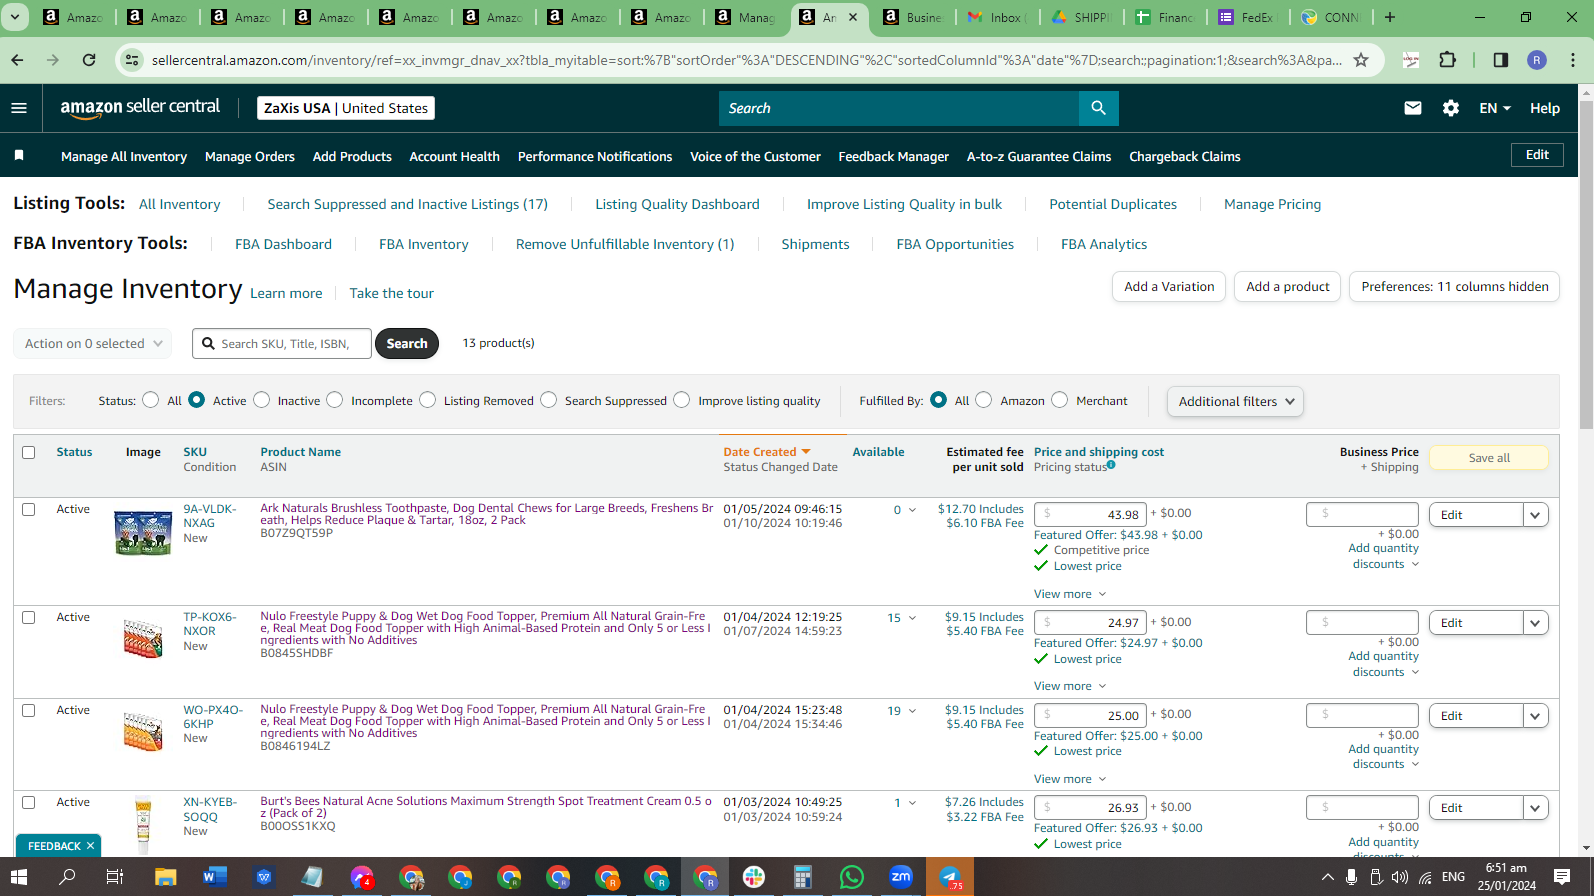Open a new browser tab with plus icon
Image resolution: width=1594 pixels, height=896 pixels.
coord(1389,17)
